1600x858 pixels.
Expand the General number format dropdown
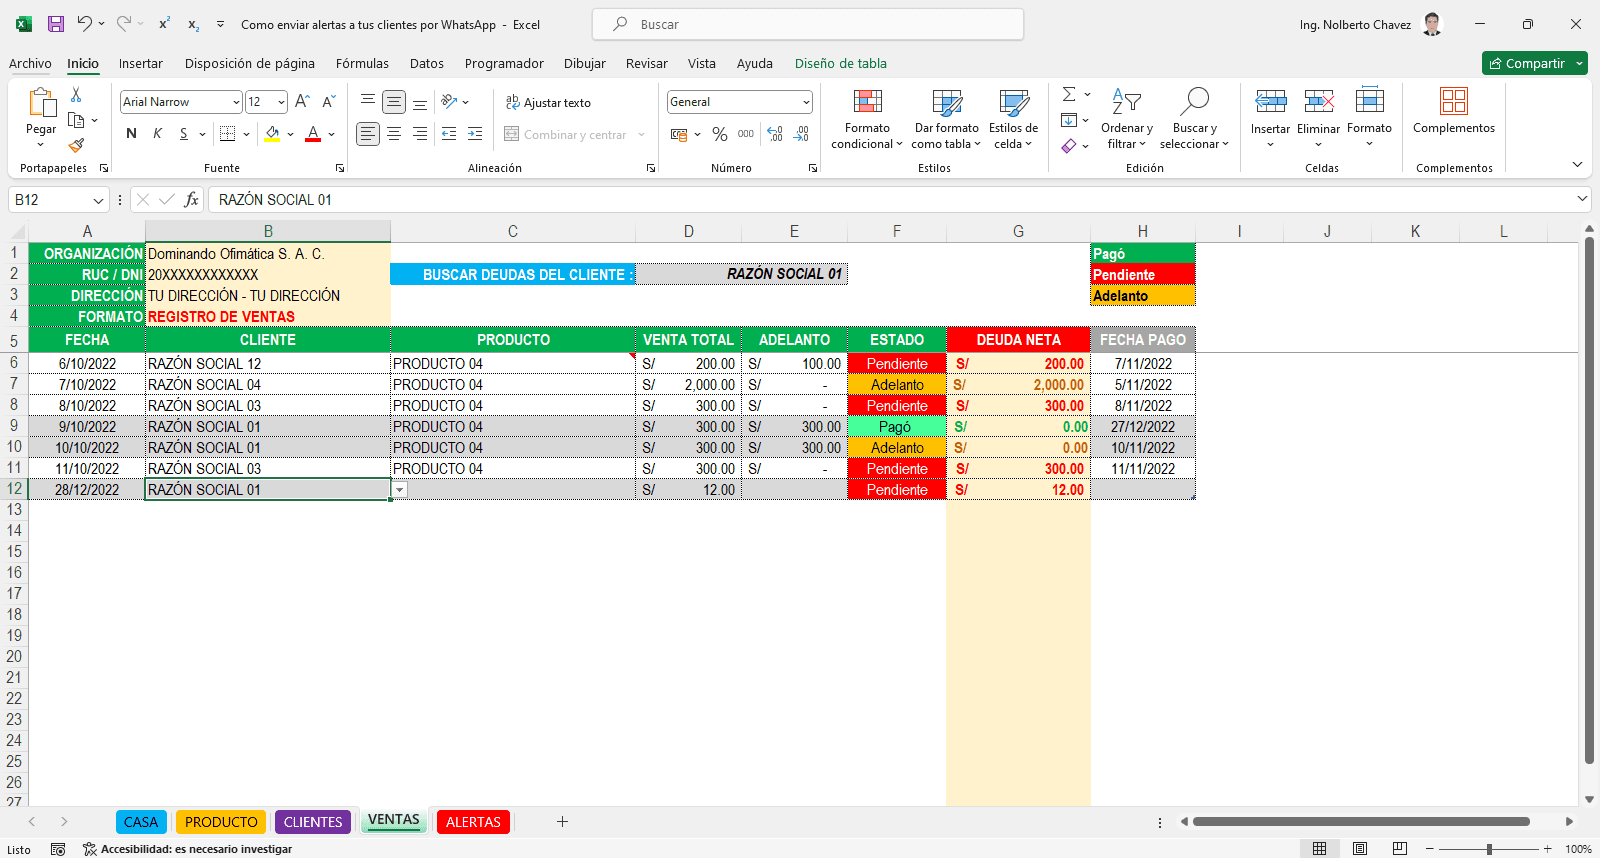coord(805,102)
